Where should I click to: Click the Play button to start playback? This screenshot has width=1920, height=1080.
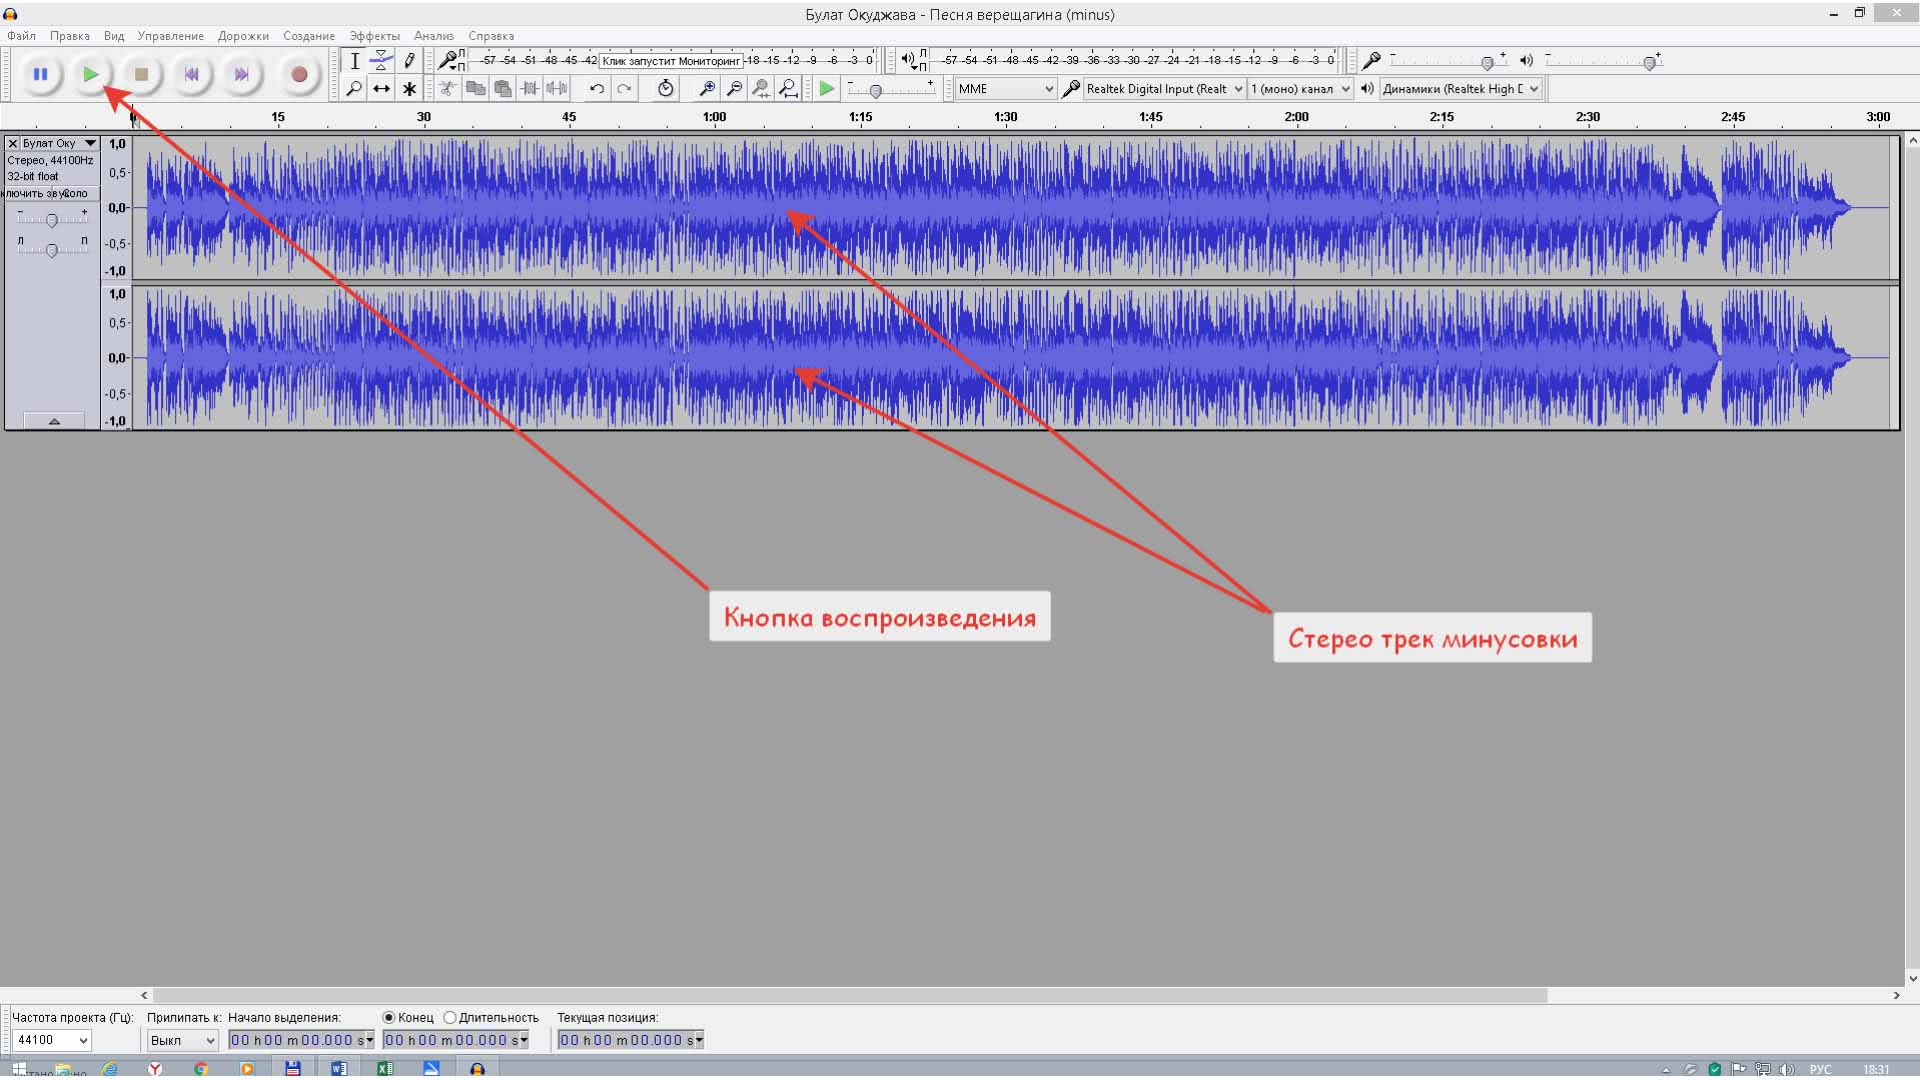[x=91, y=74]
